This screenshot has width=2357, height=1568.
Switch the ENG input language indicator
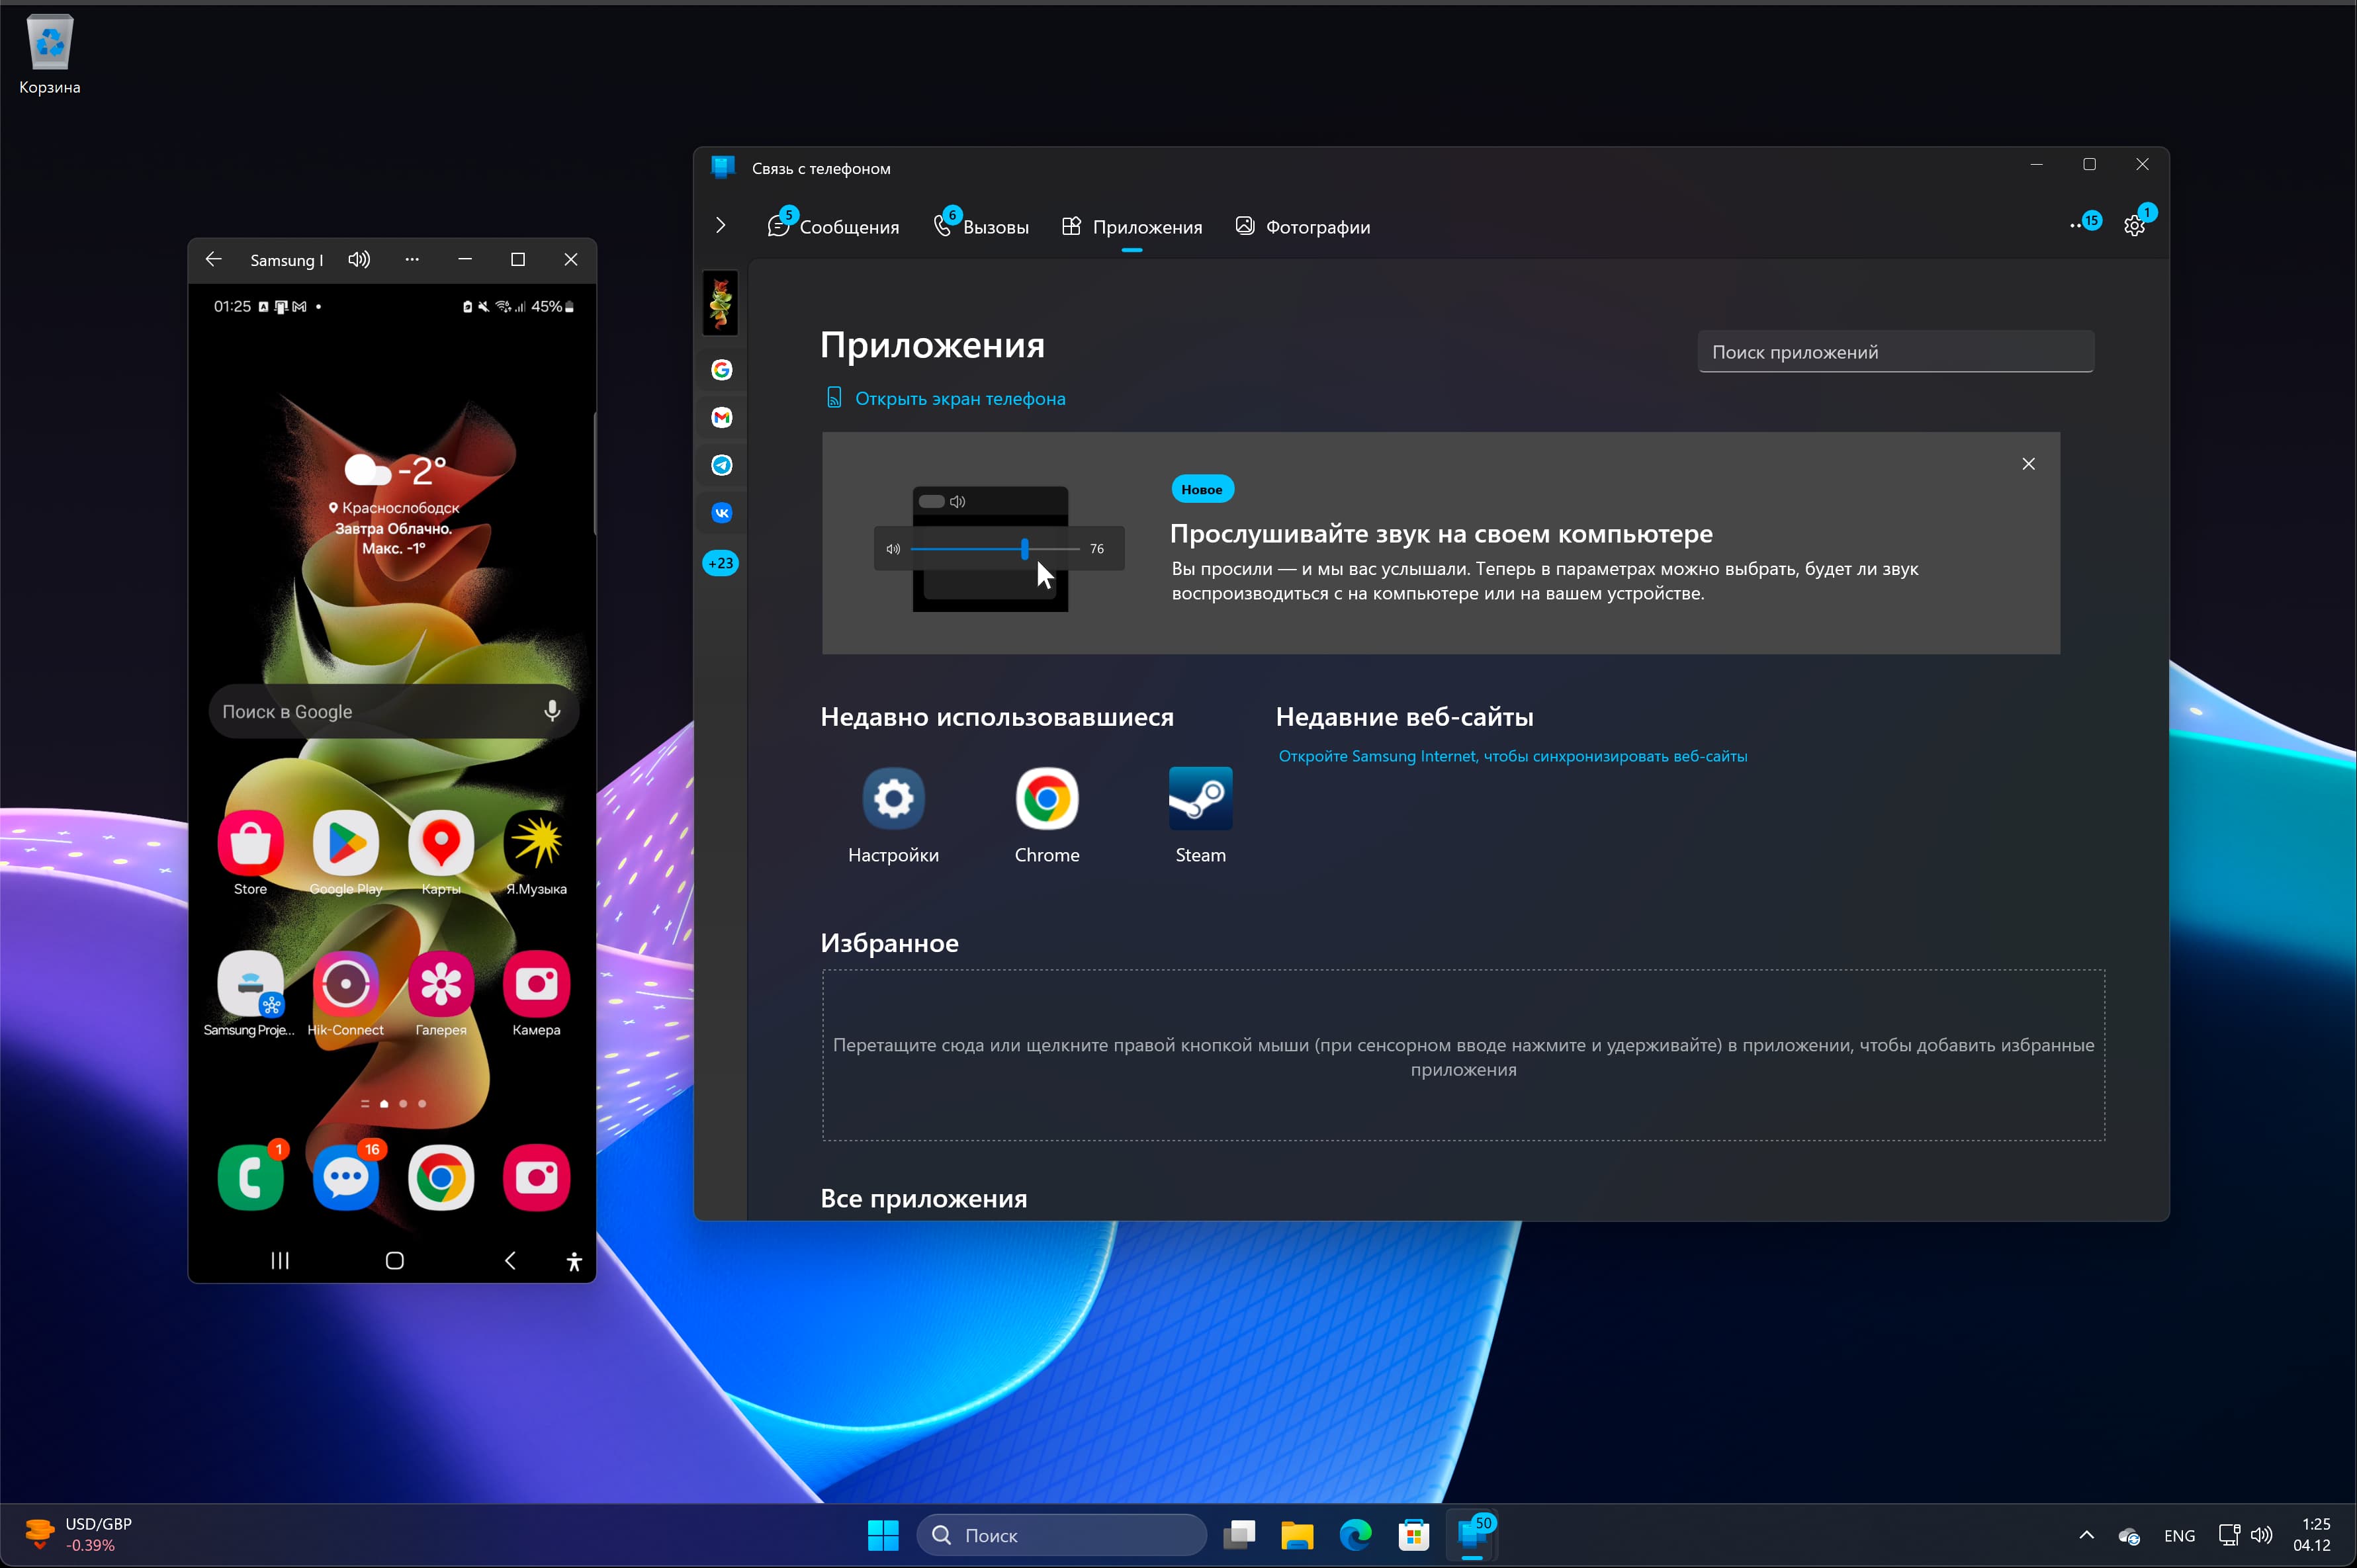click(x=2179, y=1536)
